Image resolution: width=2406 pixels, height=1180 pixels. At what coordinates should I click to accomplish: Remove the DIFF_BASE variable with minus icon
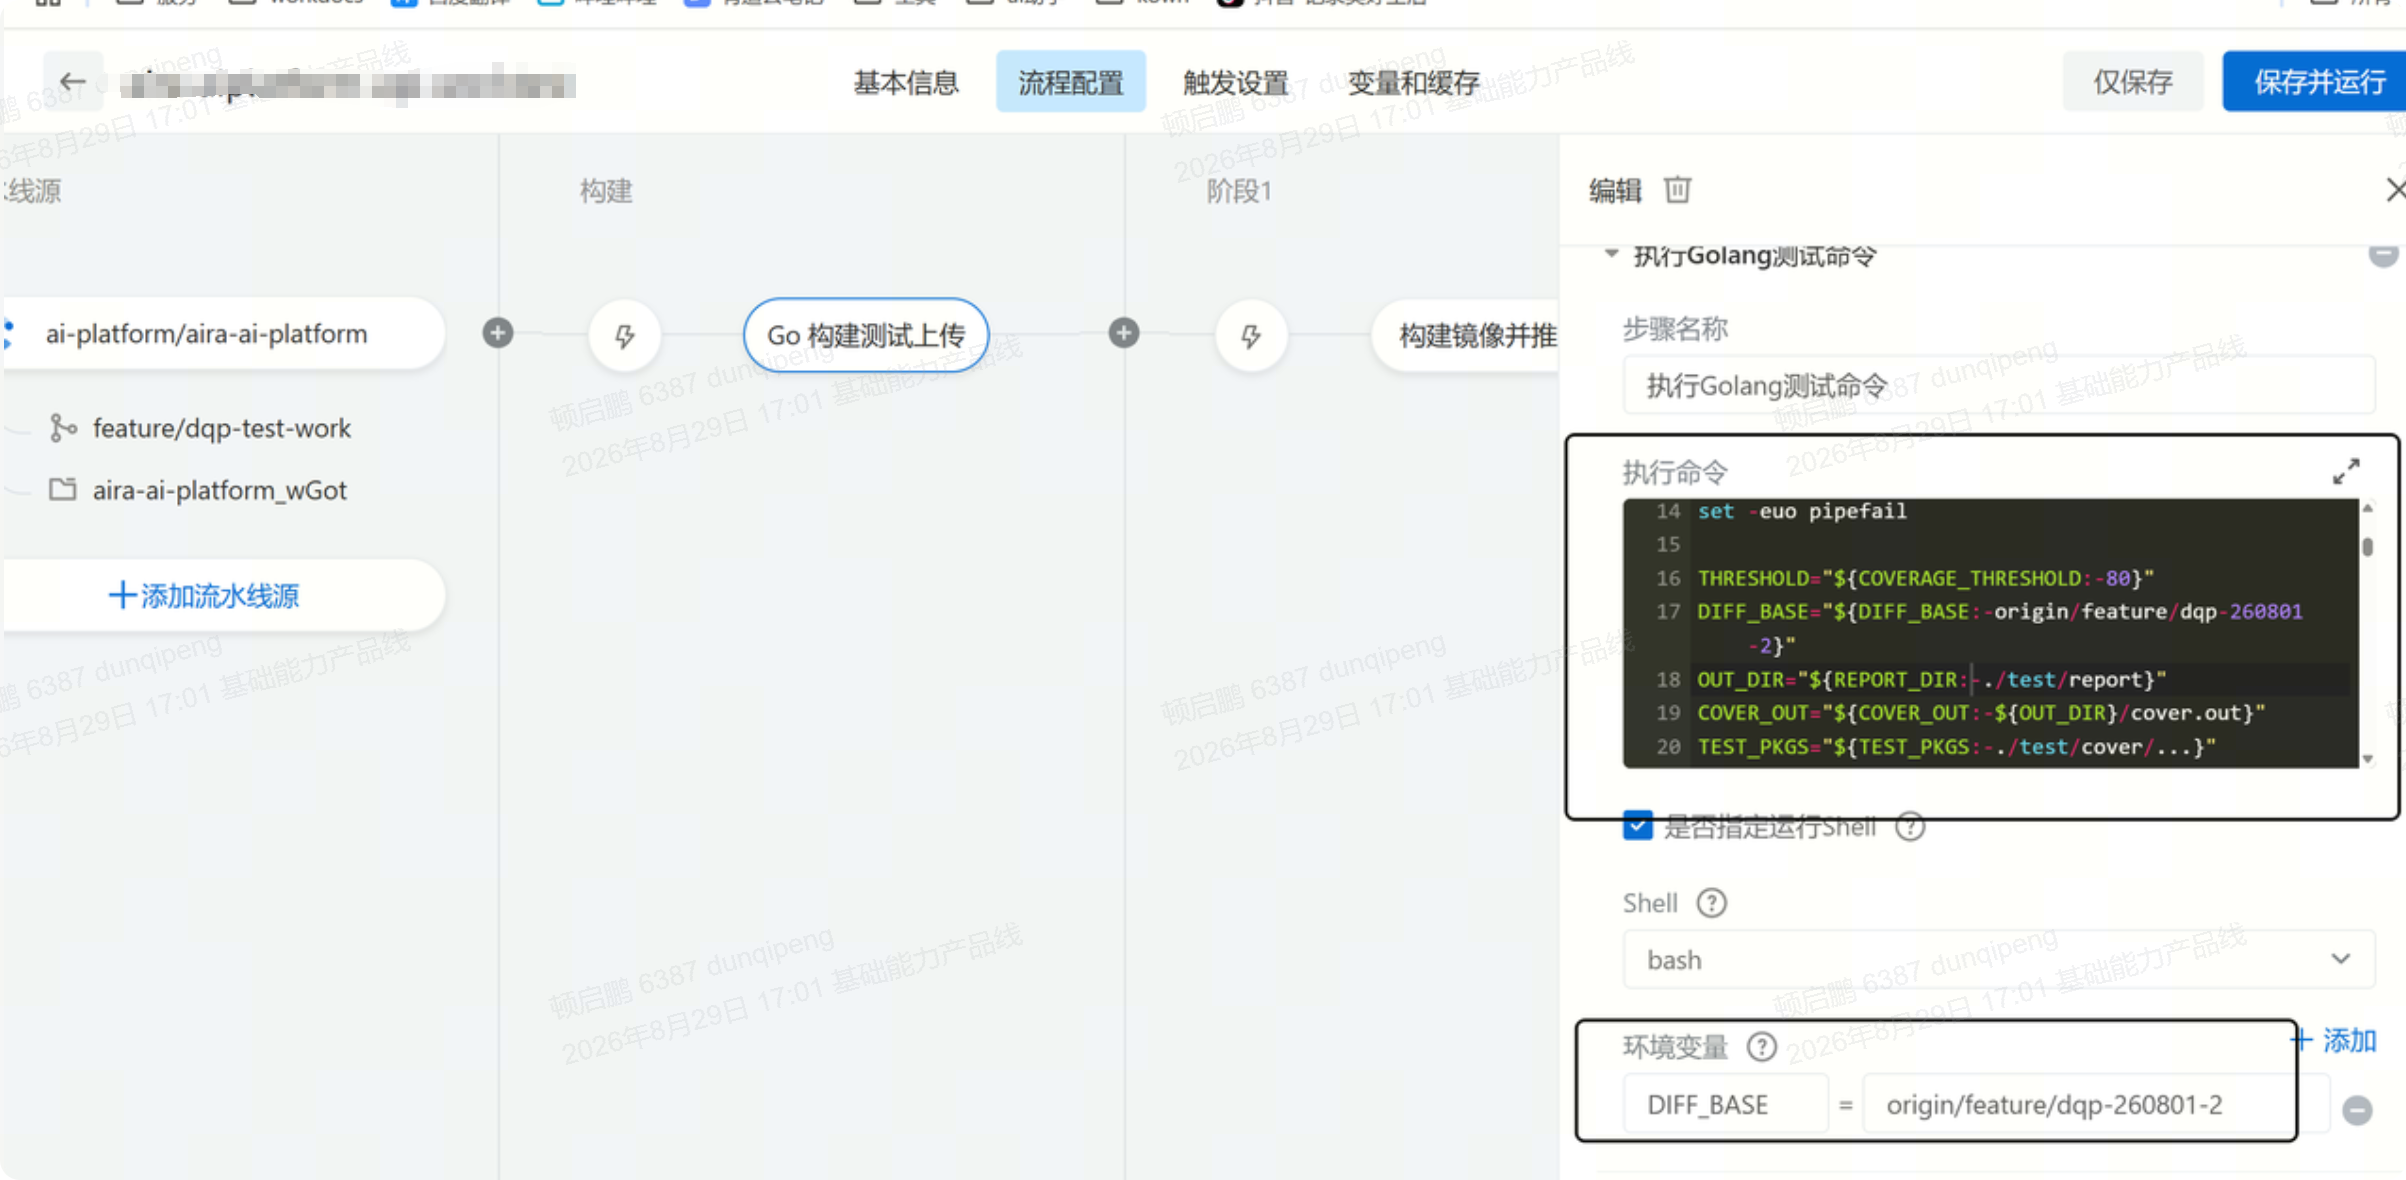[2357, 1110]
